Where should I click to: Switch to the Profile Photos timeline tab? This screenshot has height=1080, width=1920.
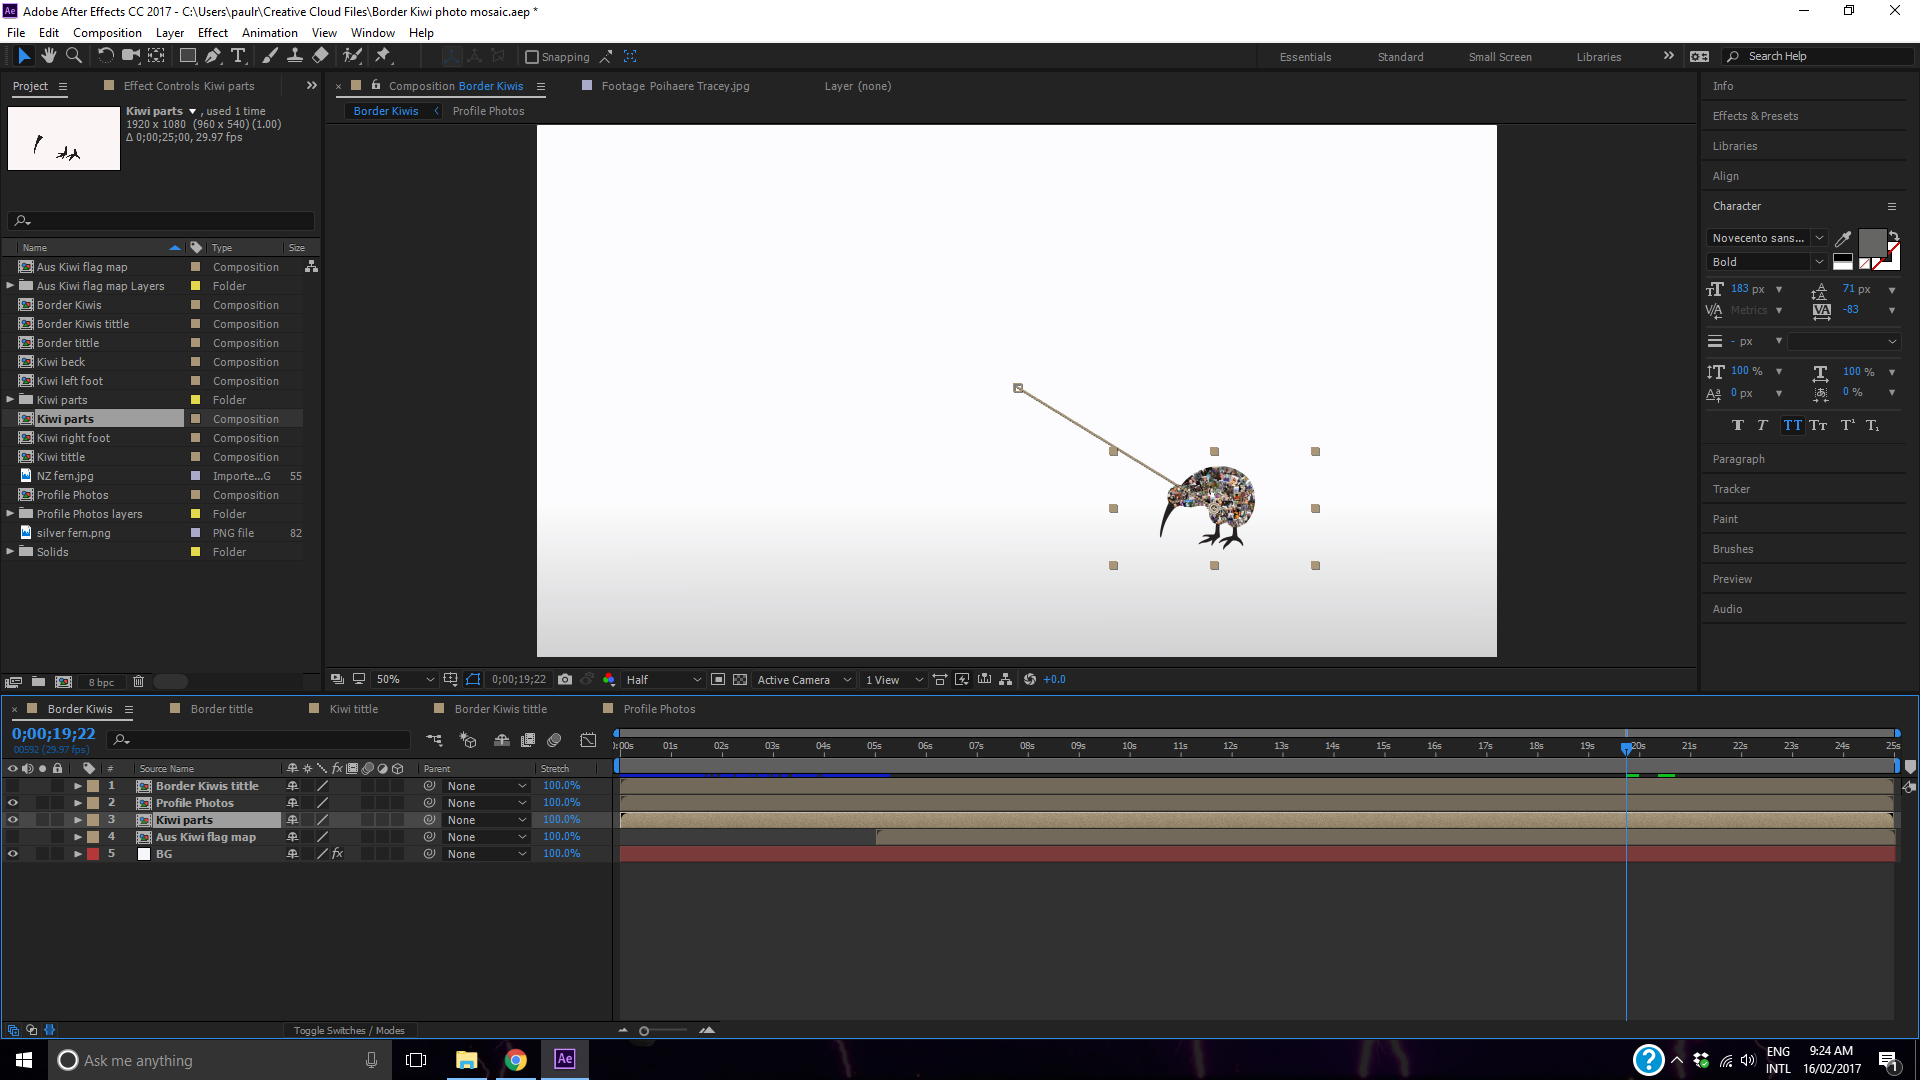click(x=659, y=709)
